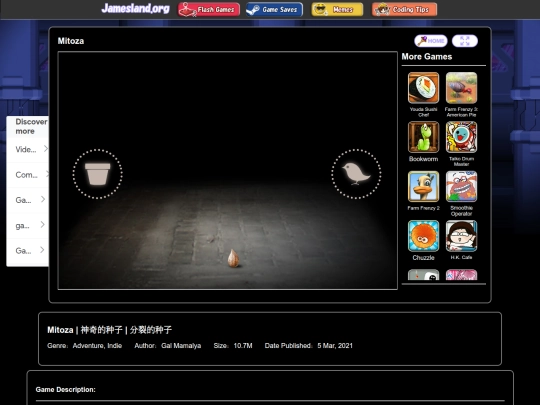Viewport: 540px width, 405px height.
Task: Click the 'More Games' heading
Action: click(x=427, y=56)
